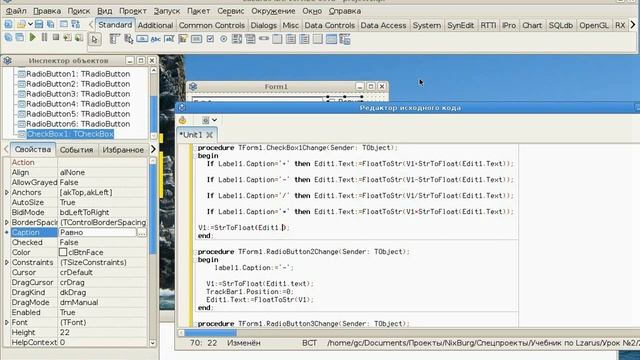Select RadioButton3: TRadioButton in component tree
This screenshot has height=360, width=640.
click(x=78, y=94)
